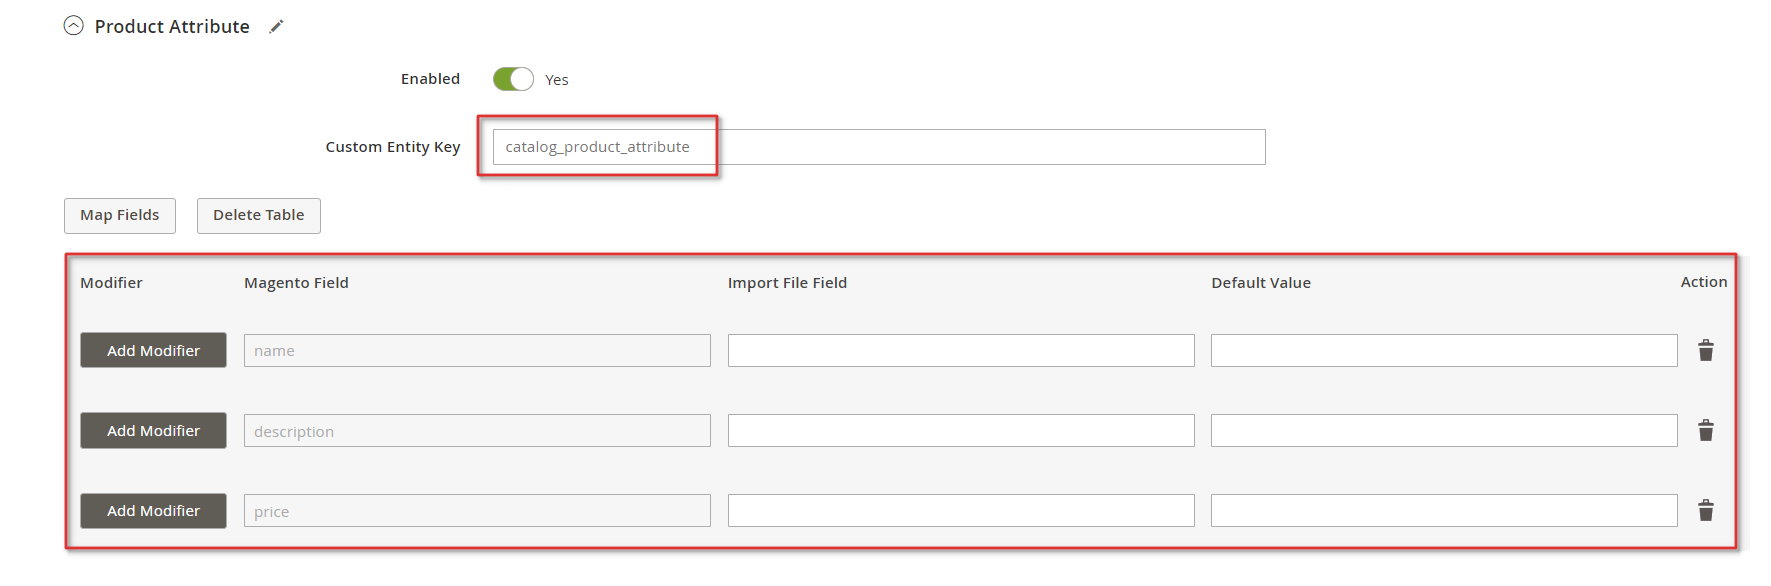Click the pencil edit icon beside Product Attribute

point(276,27)
